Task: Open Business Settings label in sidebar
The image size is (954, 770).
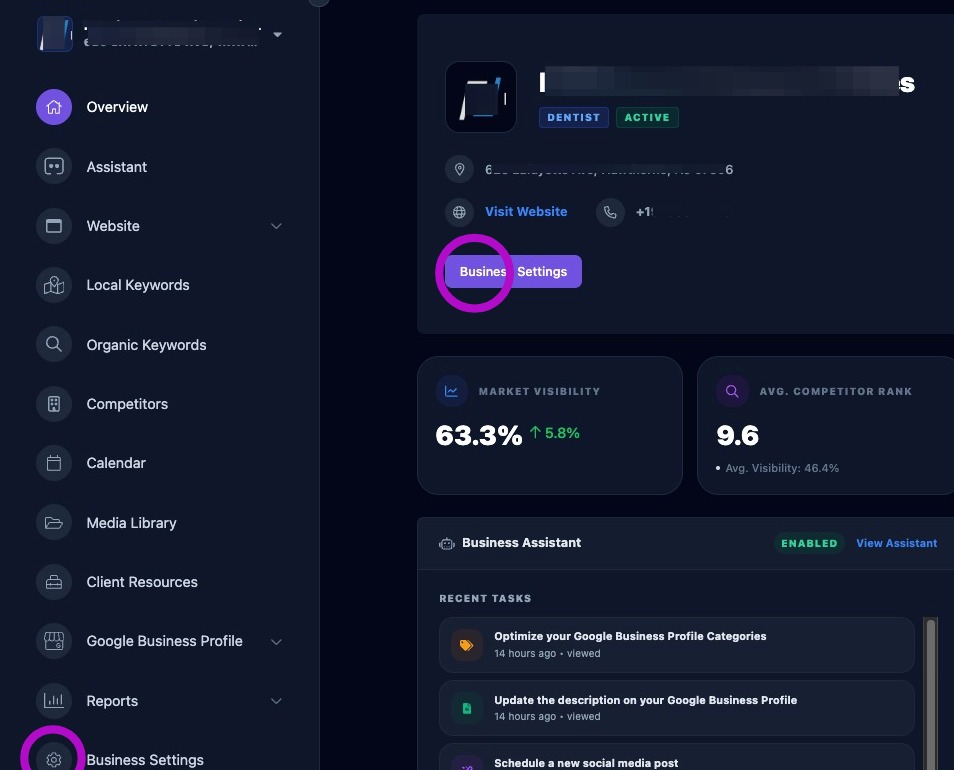Action: pyautogui.click(x=145, y=760)
